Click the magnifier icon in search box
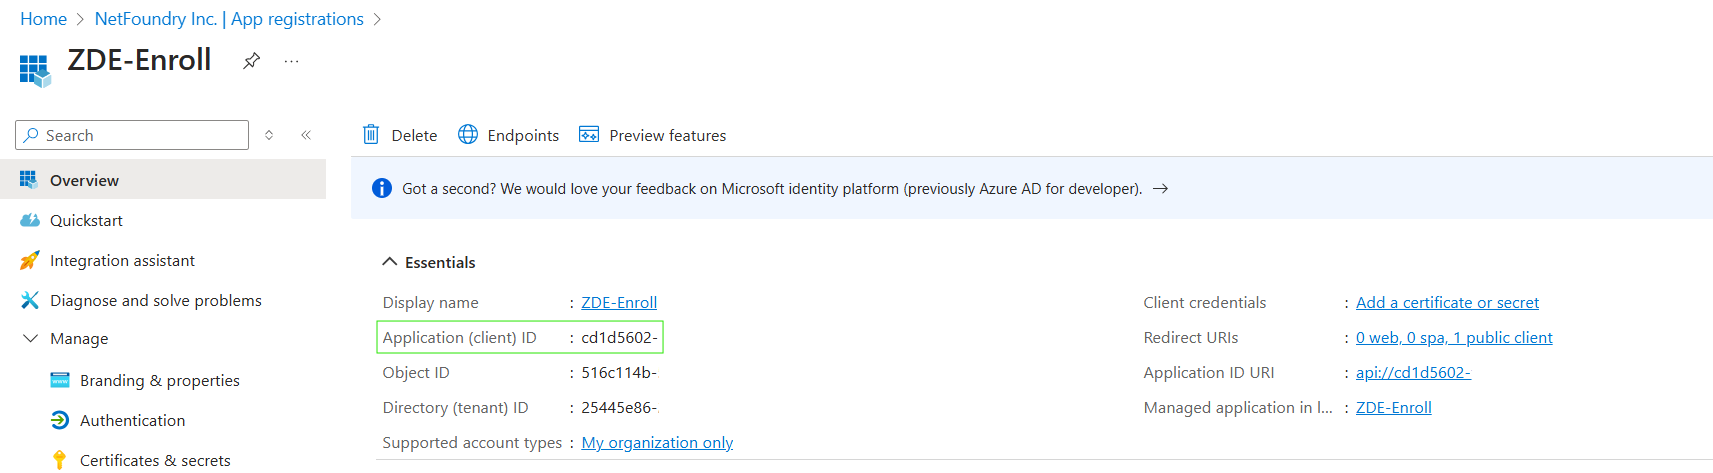This screenshot has width=1713, height=473. click(x=32, y=135)
